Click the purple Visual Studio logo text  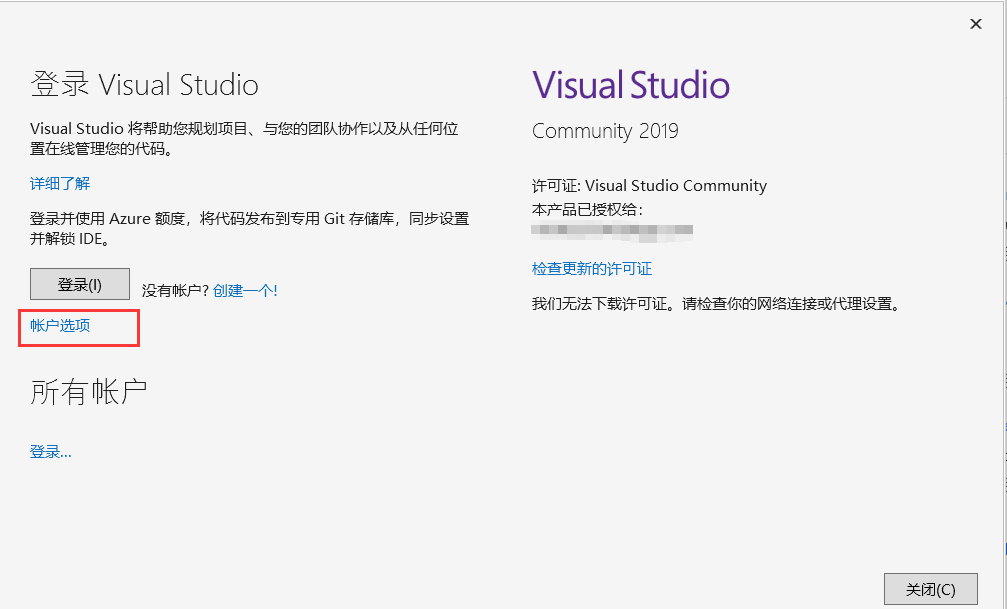[630, 84]
